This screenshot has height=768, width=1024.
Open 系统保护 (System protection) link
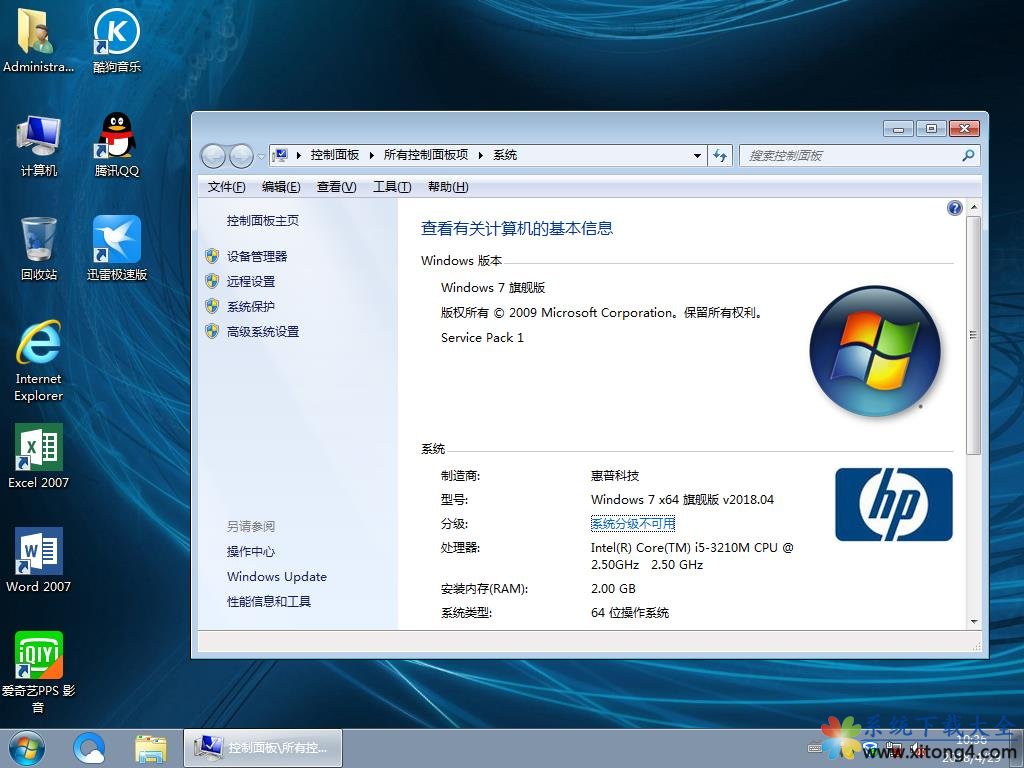251,306
